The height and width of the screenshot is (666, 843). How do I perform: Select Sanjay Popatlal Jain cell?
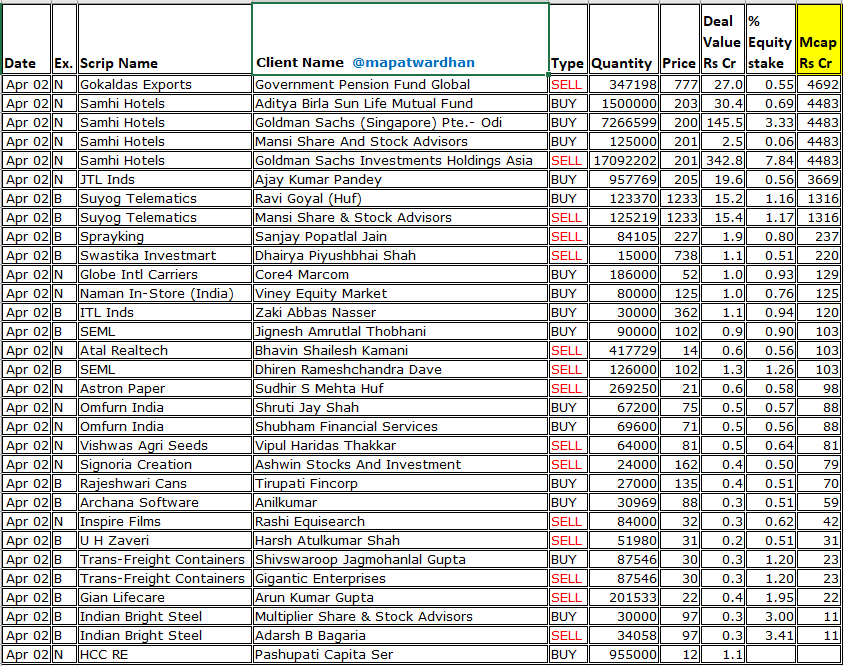[400, 237]
